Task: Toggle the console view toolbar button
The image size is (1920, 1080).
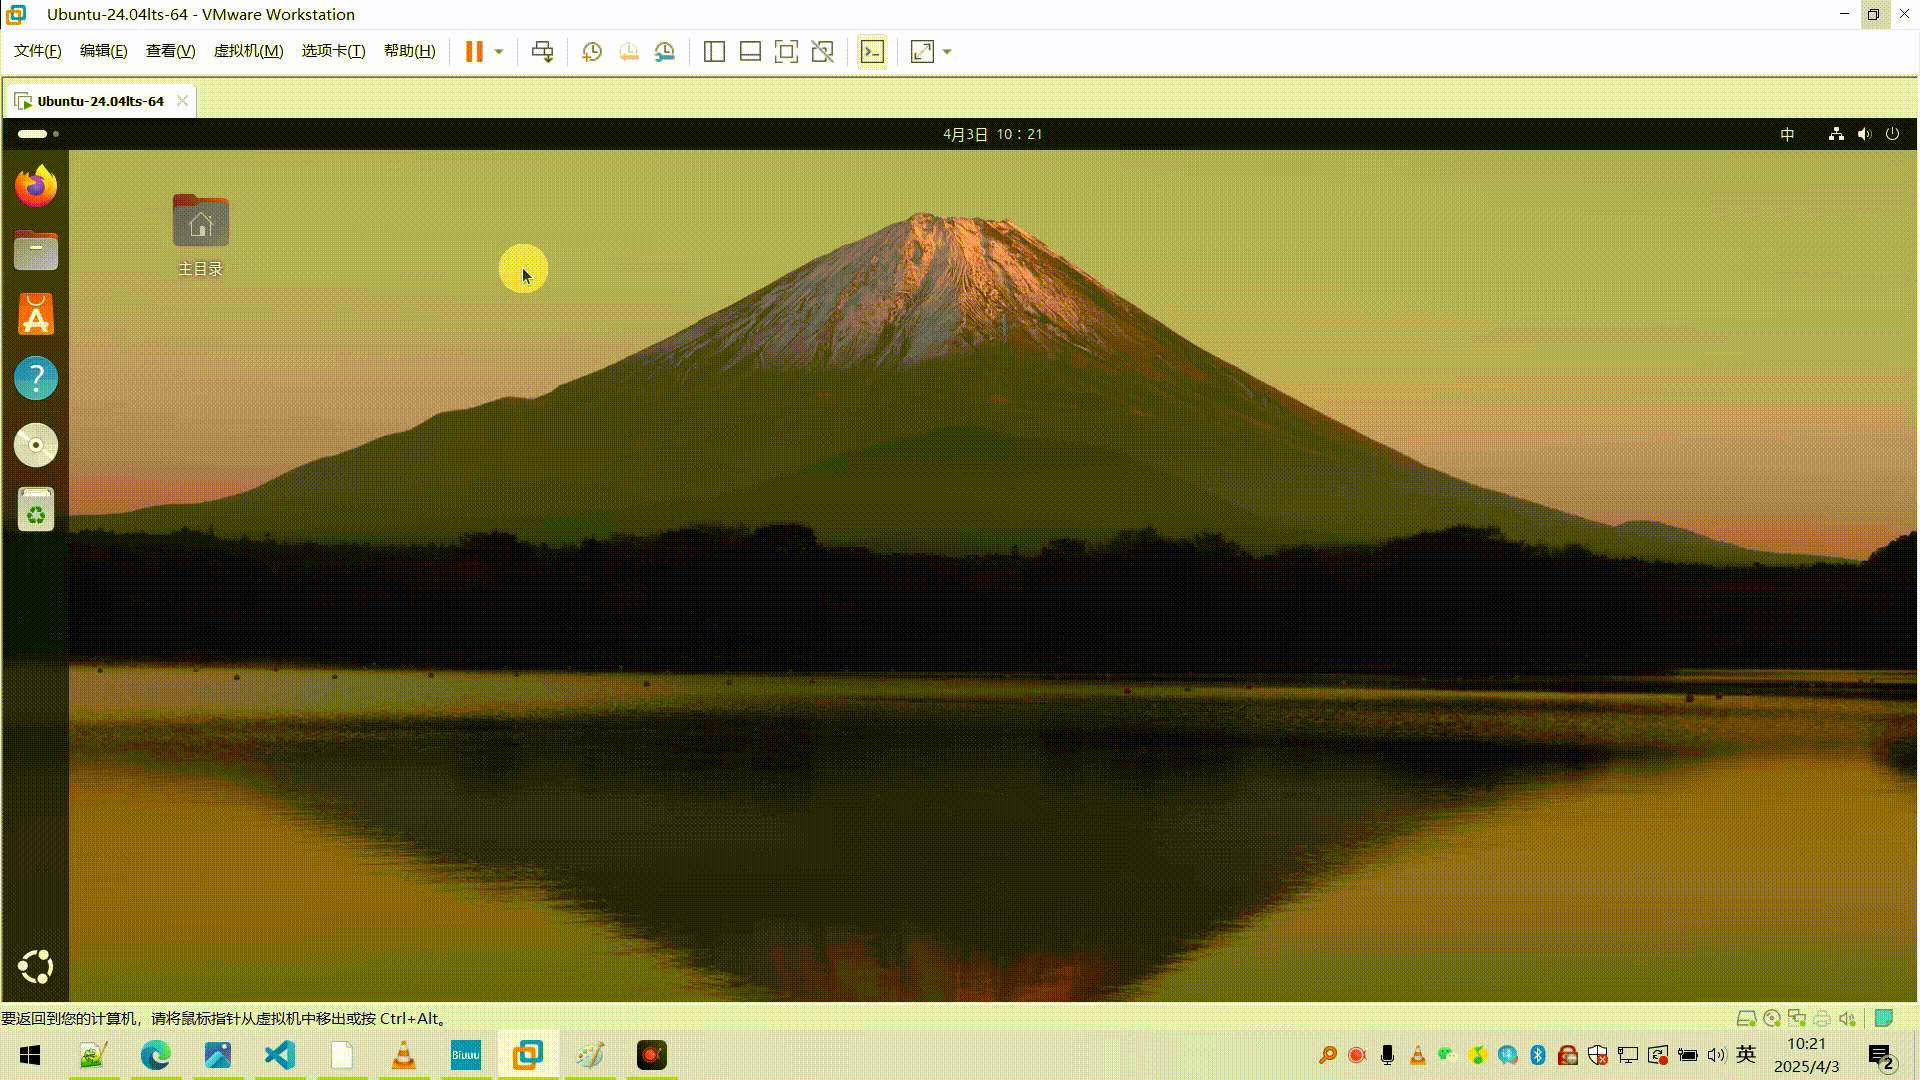Action: (x=872, y=52)
